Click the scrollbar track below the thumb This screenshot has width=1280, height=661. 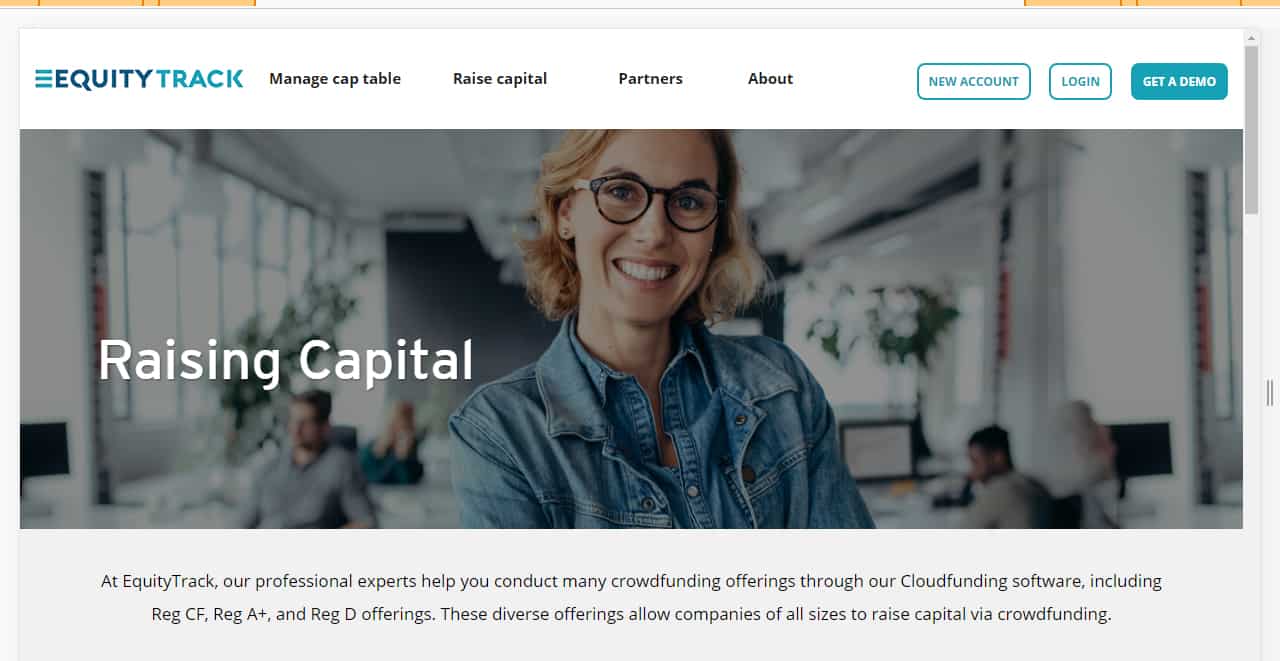(x=1251, y=430)
